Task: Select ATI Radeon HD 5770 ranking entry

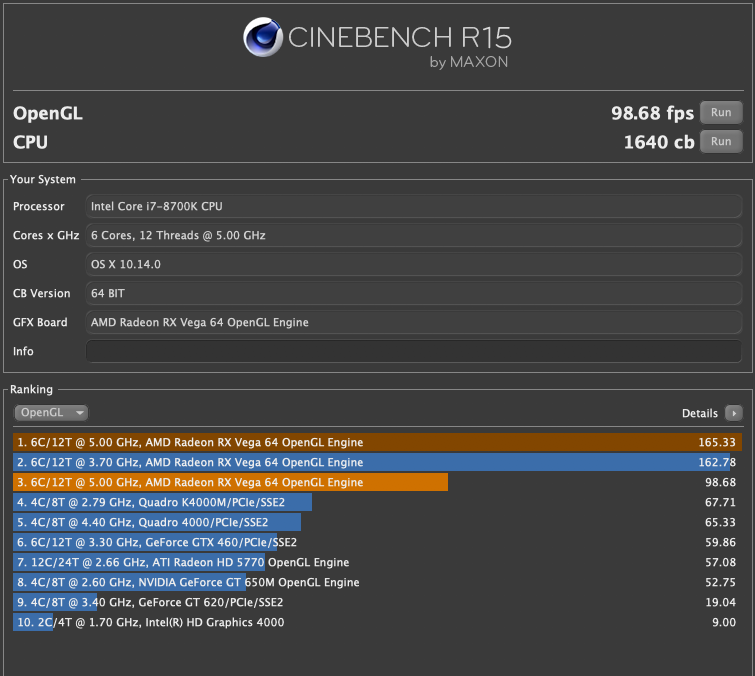Action: (x=378, y=562)
